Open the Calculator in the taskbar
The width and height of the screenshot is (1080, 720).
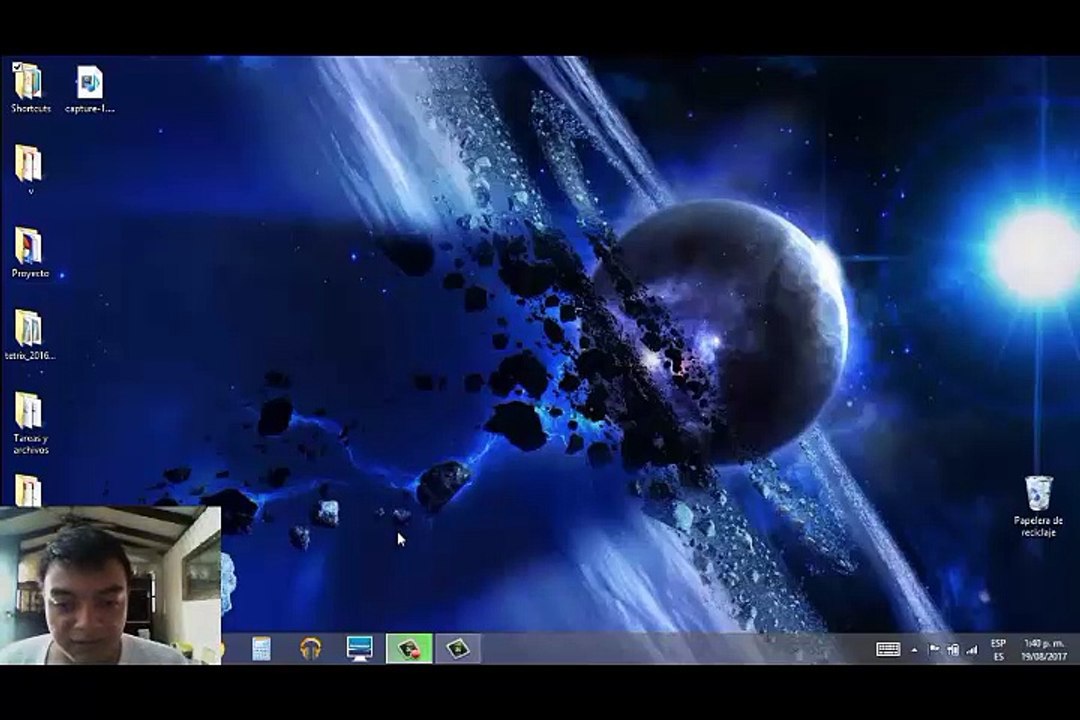(x=261, y=649)
